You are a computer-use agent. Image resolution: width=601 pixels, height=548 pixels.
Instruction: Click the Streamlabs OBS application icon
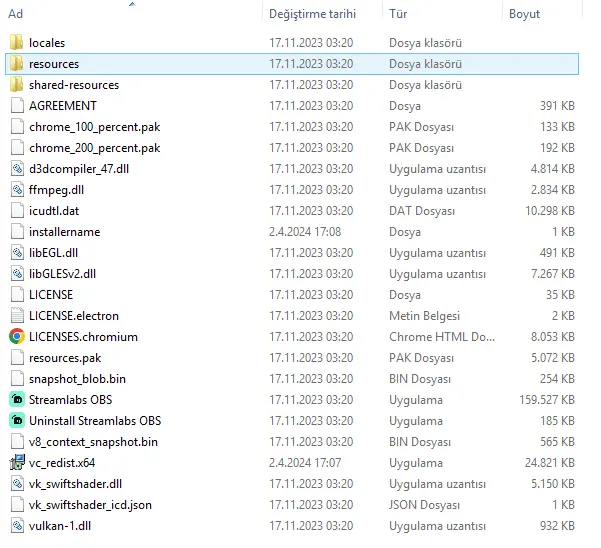click(17, 399)
